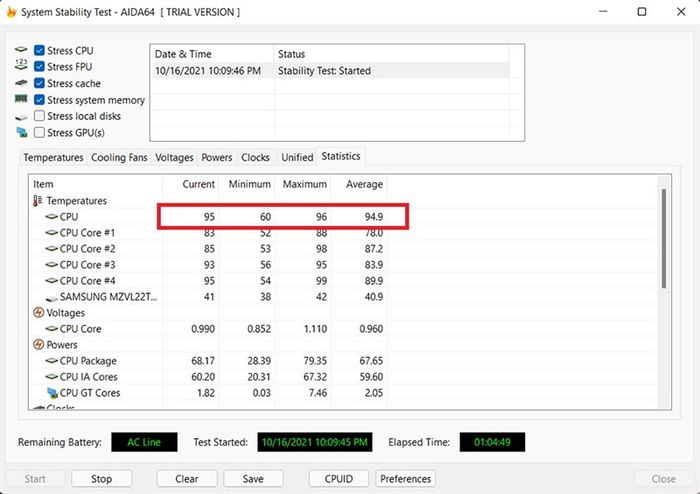Save the test results
The height and width of the screenshot is (494, 700).
click(253, 479)
